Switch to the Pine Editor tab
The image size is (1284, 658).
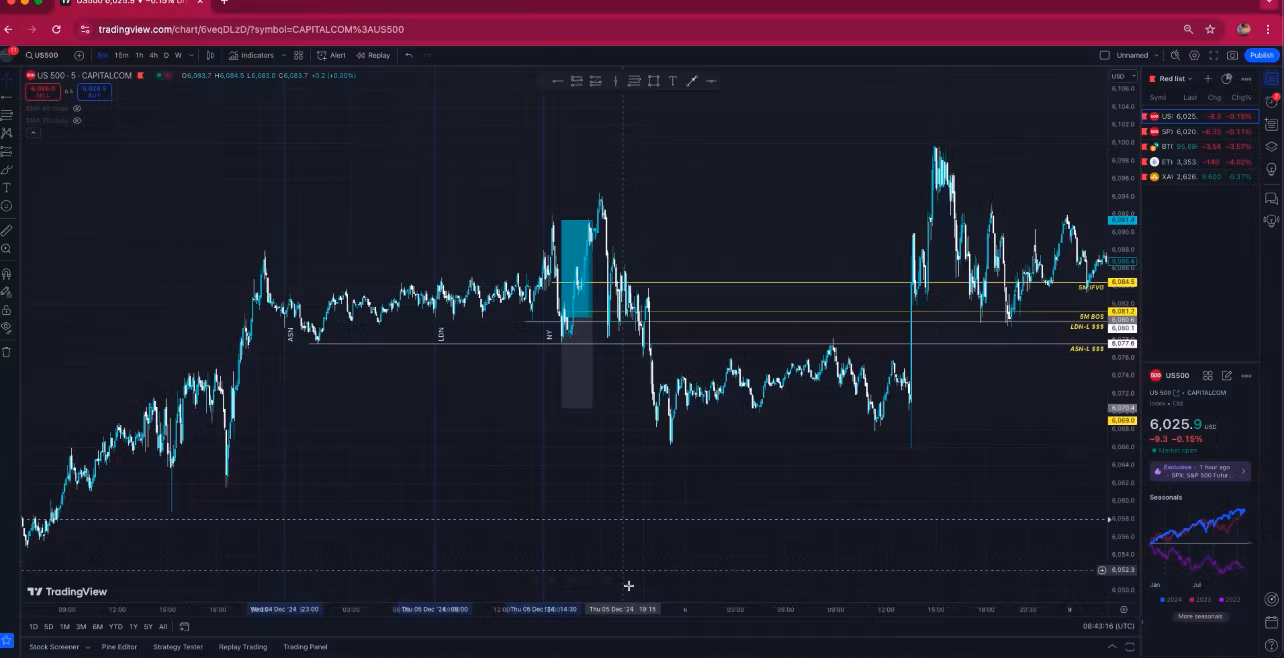(x=119, y=647)
